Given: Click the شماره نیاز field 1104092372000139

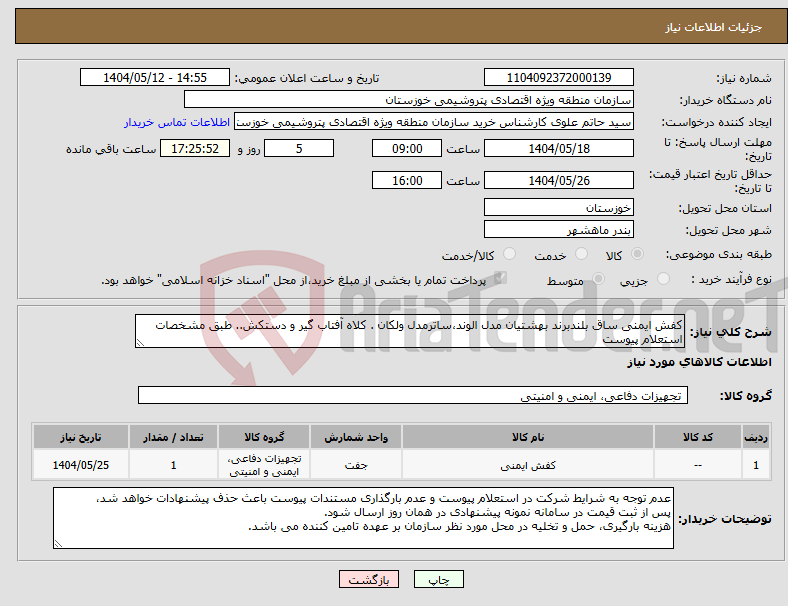Looking at the screenshot, I should (558, 77).
